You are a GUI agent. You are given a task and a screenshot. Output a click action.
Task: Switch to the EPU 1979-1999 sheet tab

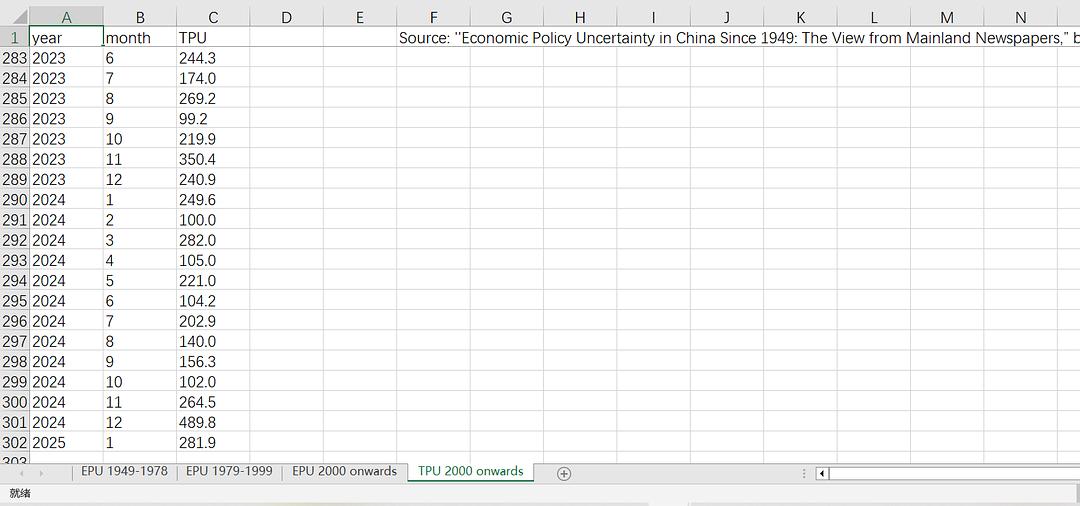coord(229,472)
